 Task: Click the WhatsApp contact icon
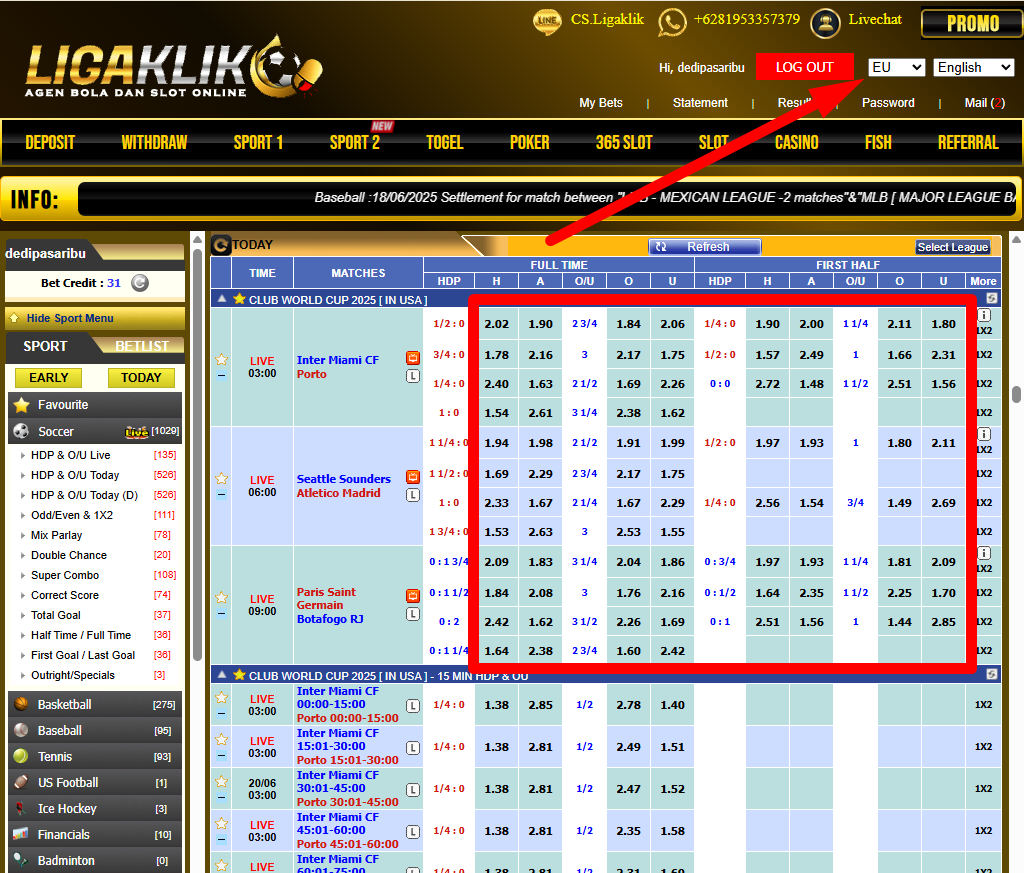pyautogui.click(x=672, y=22)
